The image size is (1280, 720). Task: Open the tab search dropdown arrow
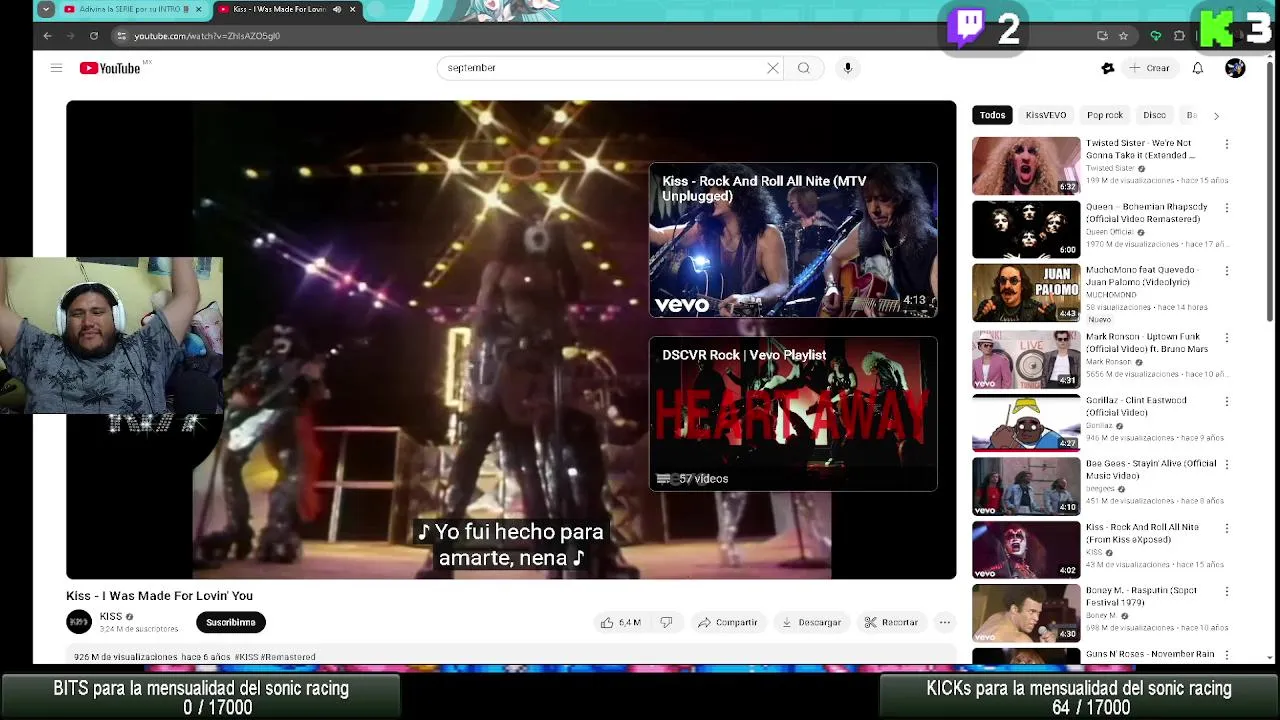click(x=46, y=9)
